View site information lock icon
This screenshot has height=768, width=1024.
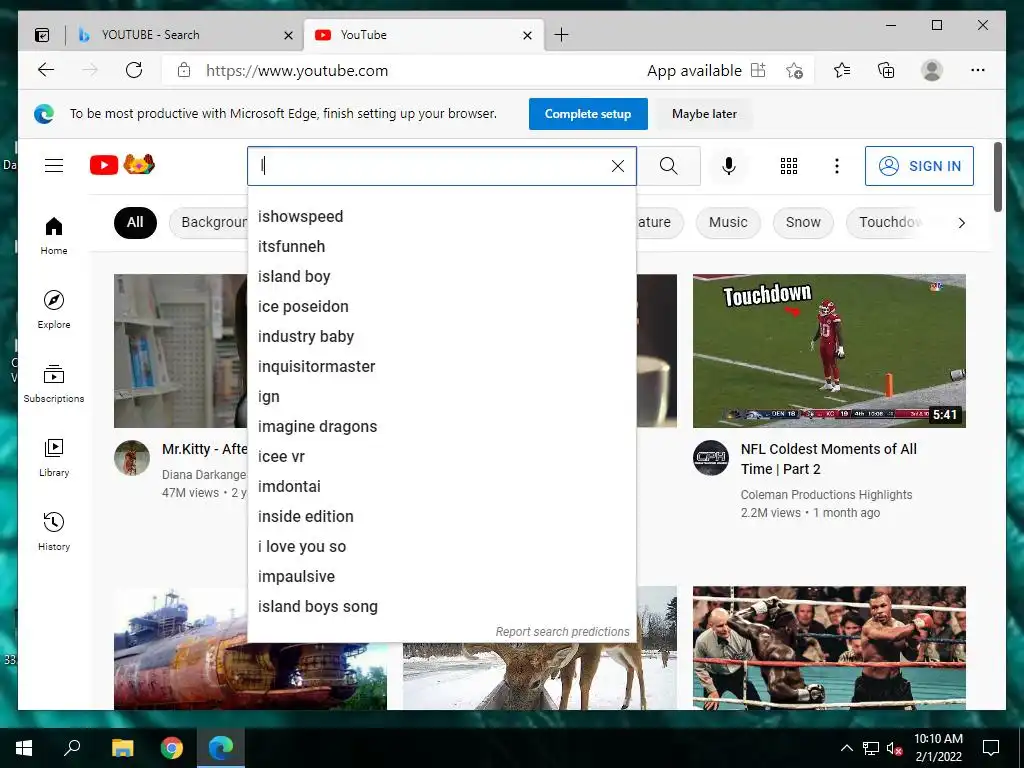tap(184, 70)
